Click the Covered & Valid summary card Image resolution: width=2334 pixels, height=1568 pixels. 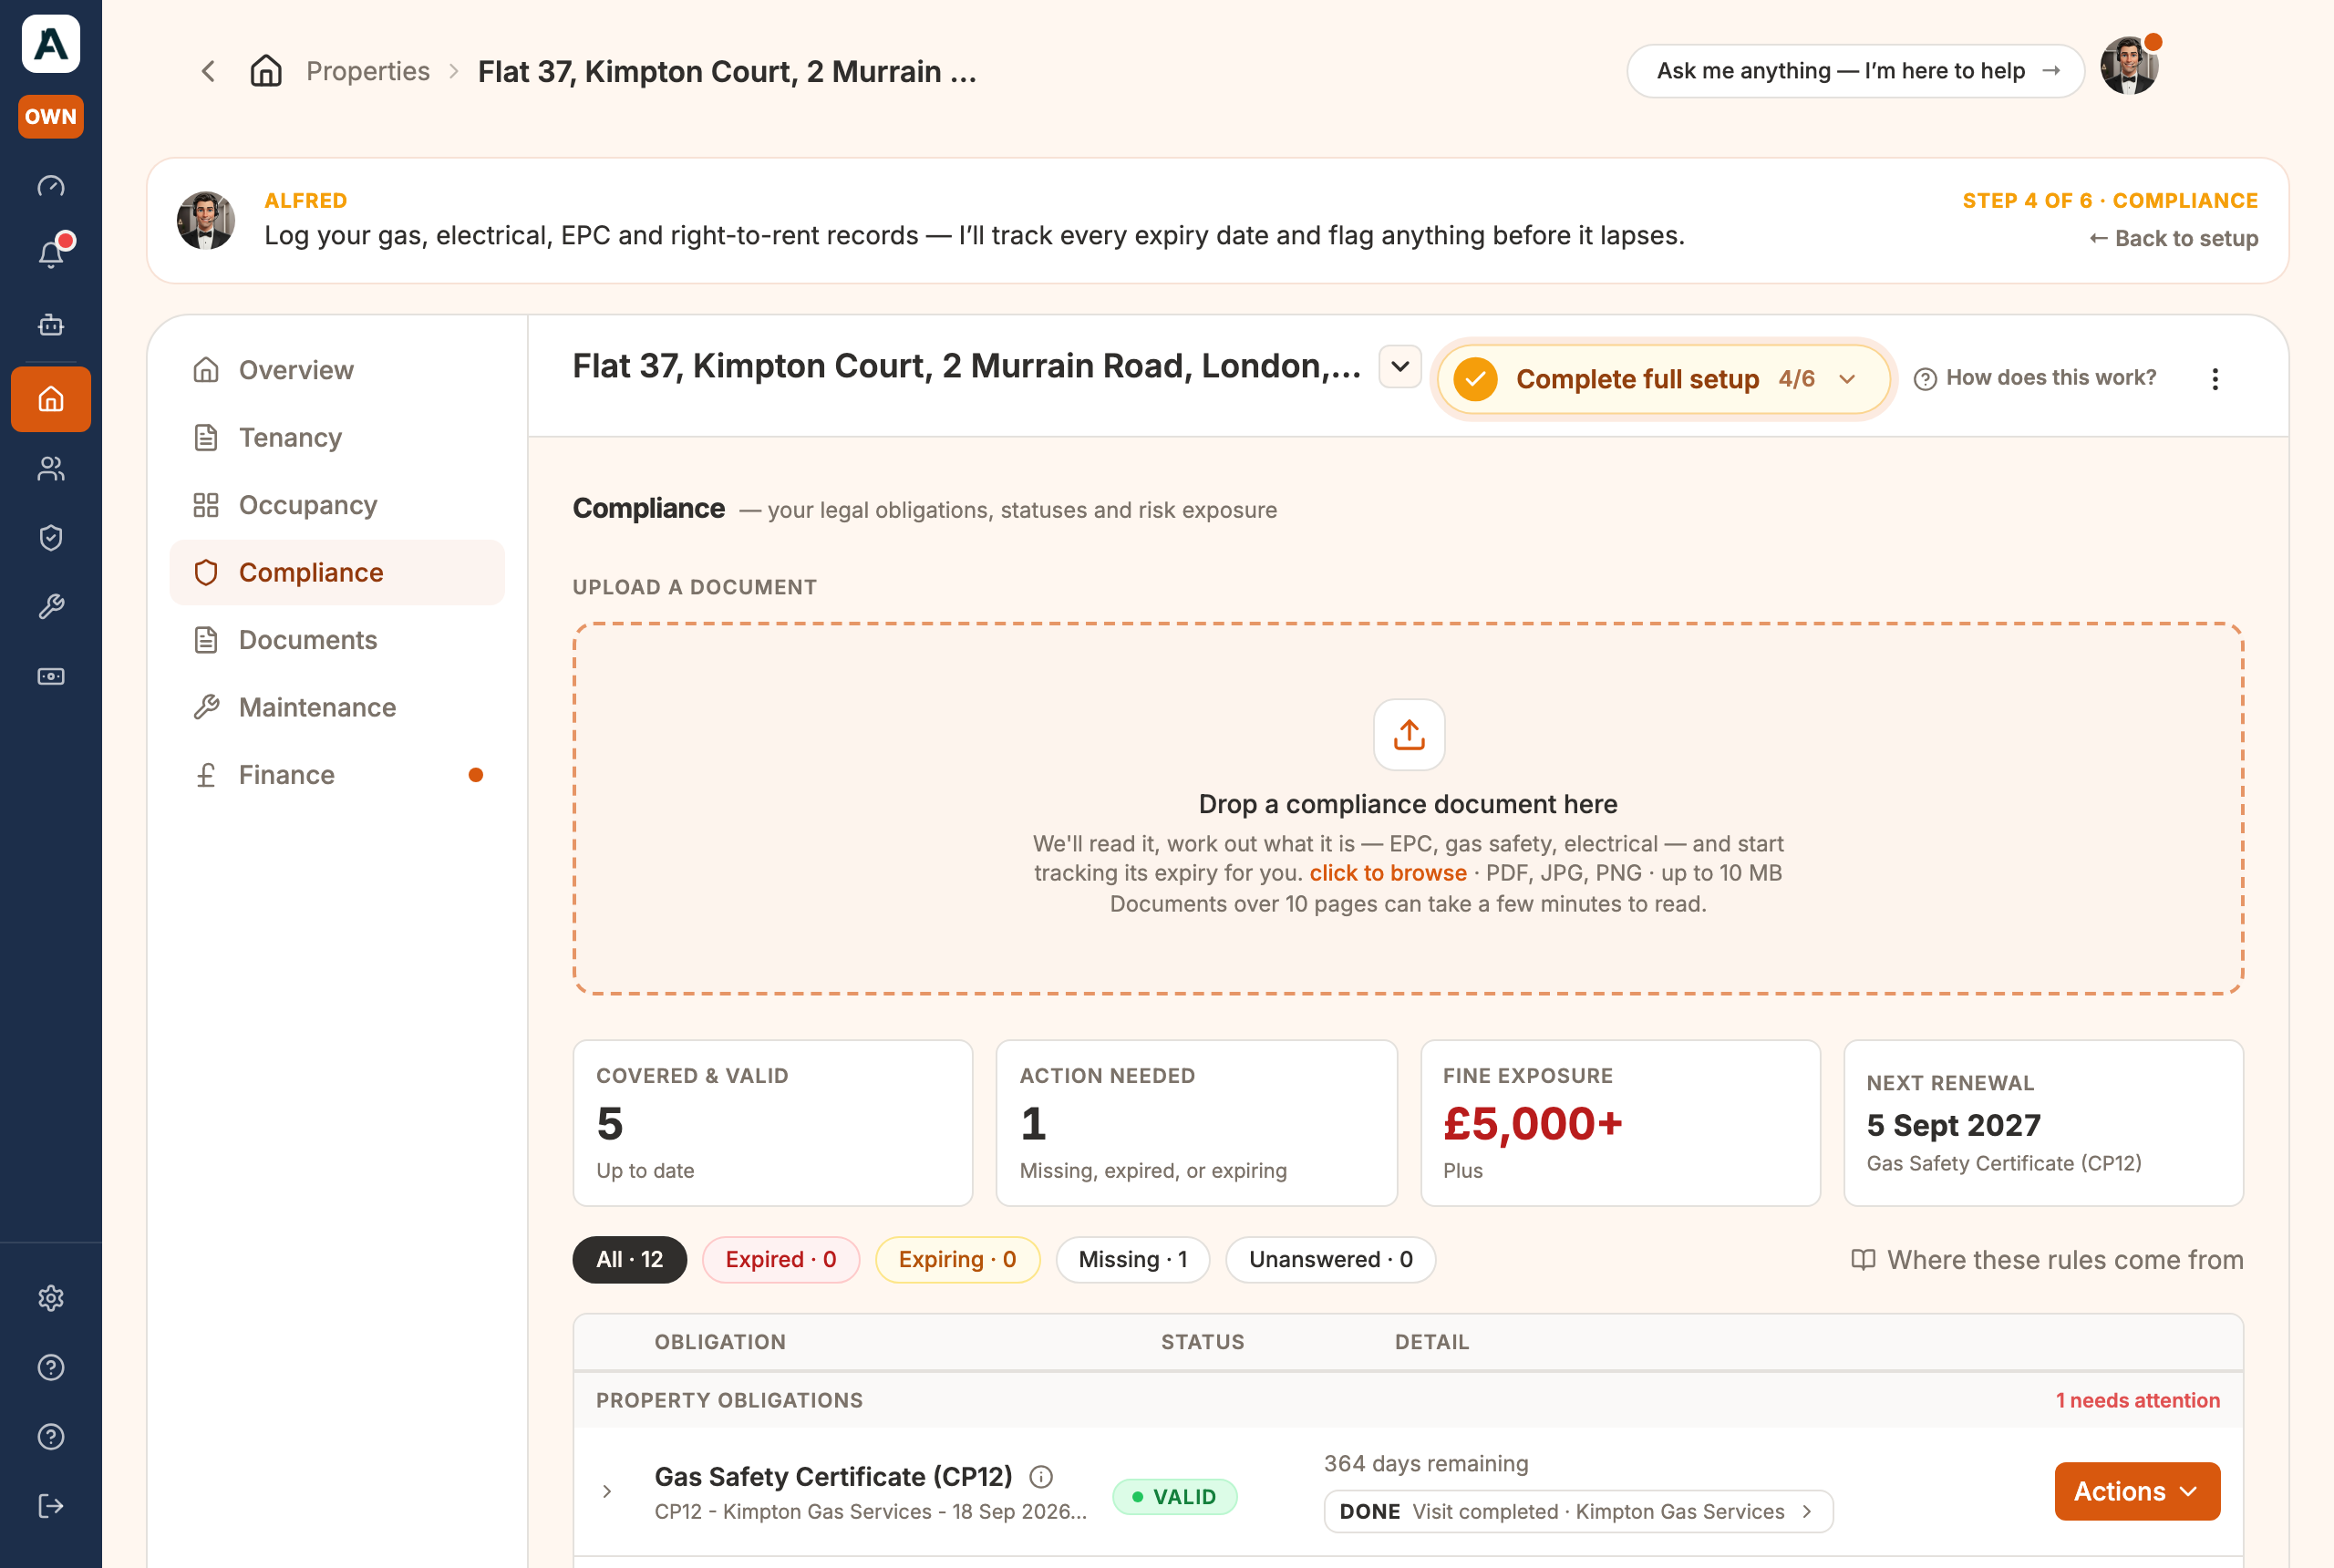773,1123
